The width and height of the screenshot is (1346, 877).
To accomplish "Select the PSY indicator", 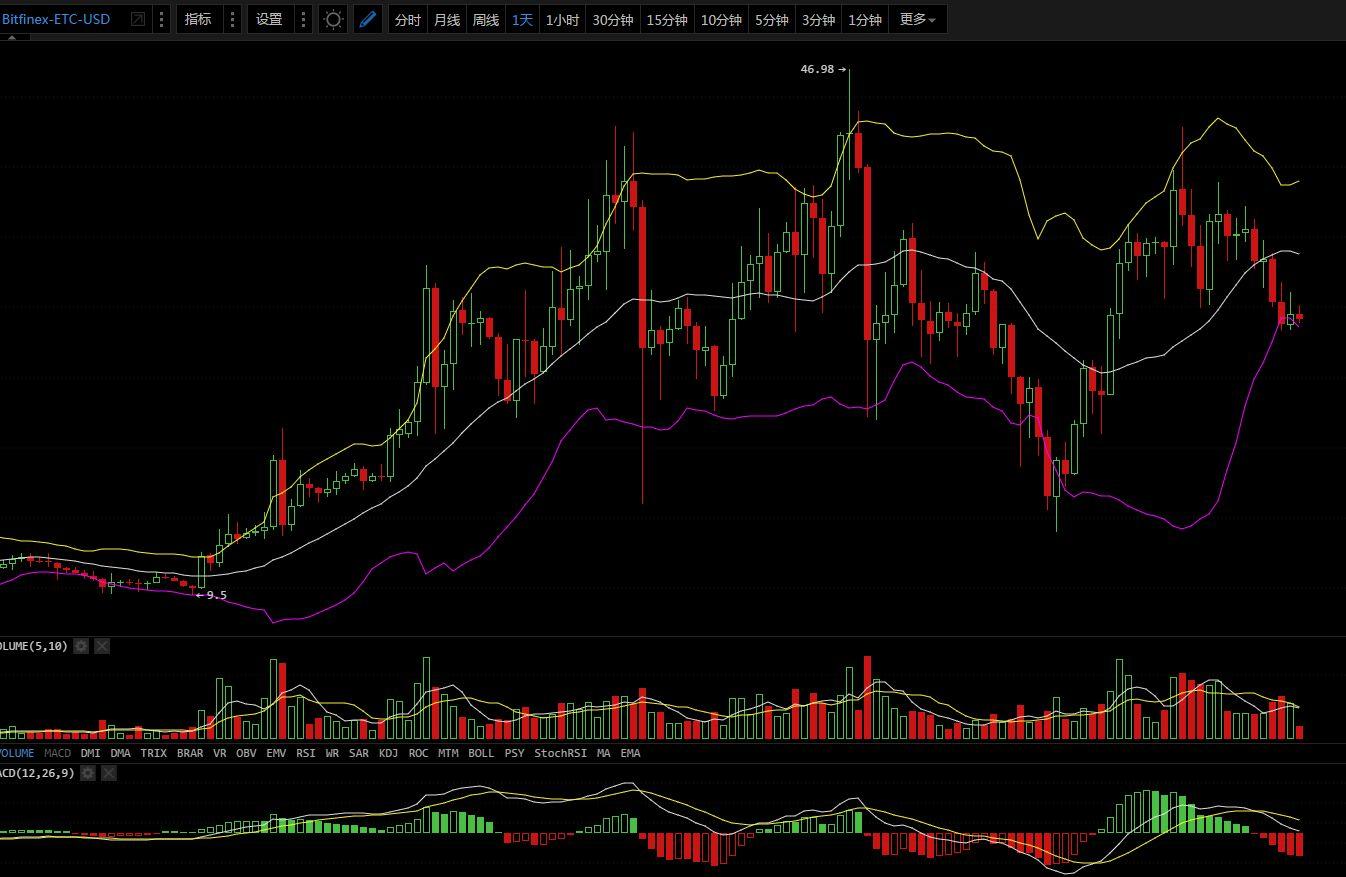I will pos(514,753).
